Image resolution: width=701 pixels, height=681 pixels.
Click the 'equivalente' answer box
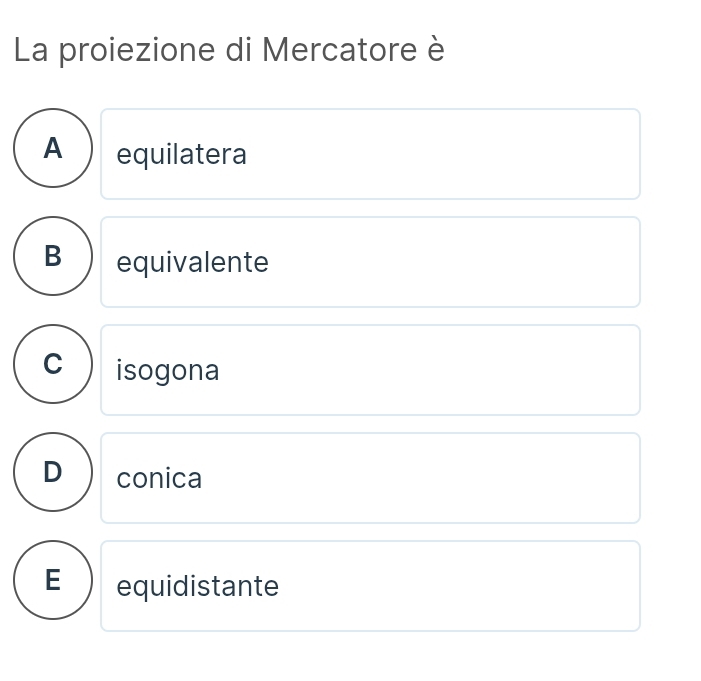[370, 262]
